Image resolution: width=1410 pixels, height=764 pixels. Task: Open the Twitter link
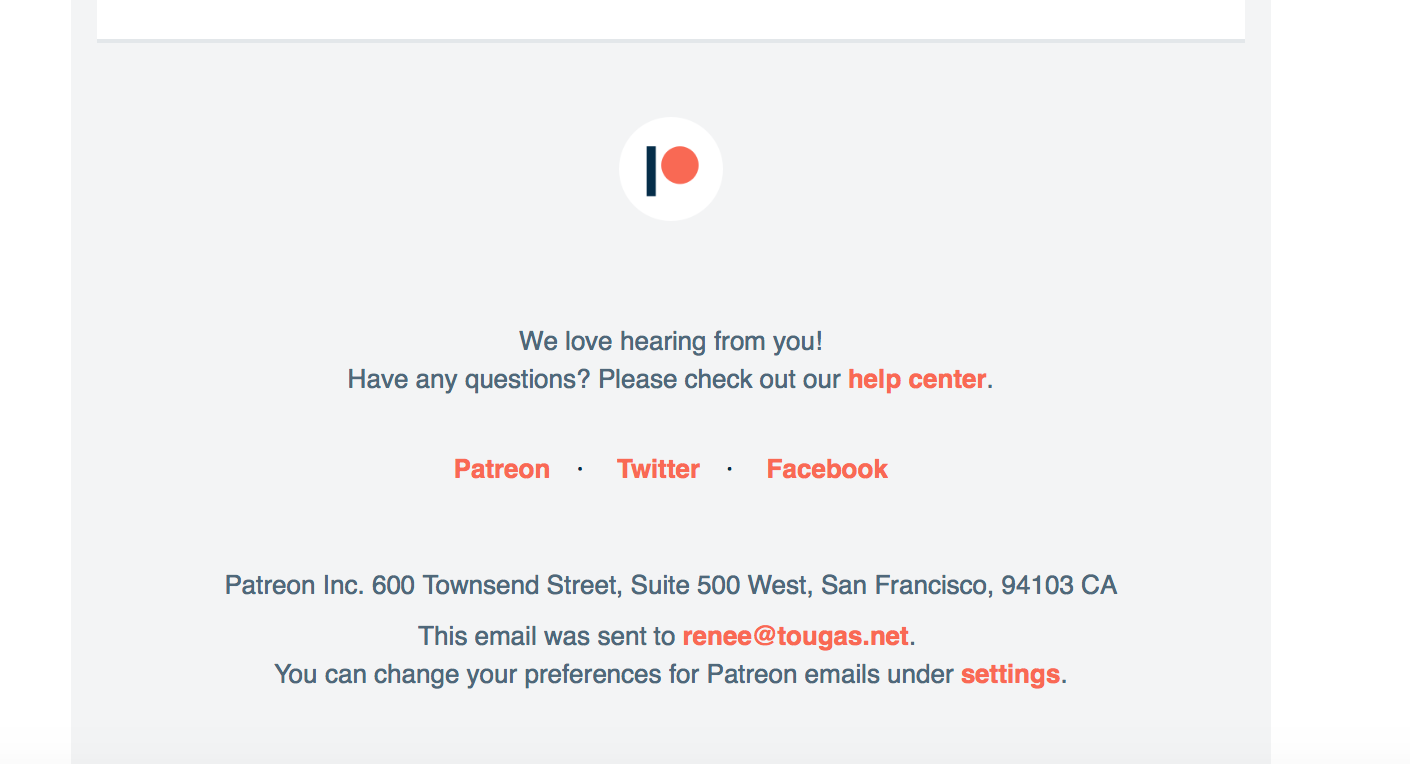(658, 469)
